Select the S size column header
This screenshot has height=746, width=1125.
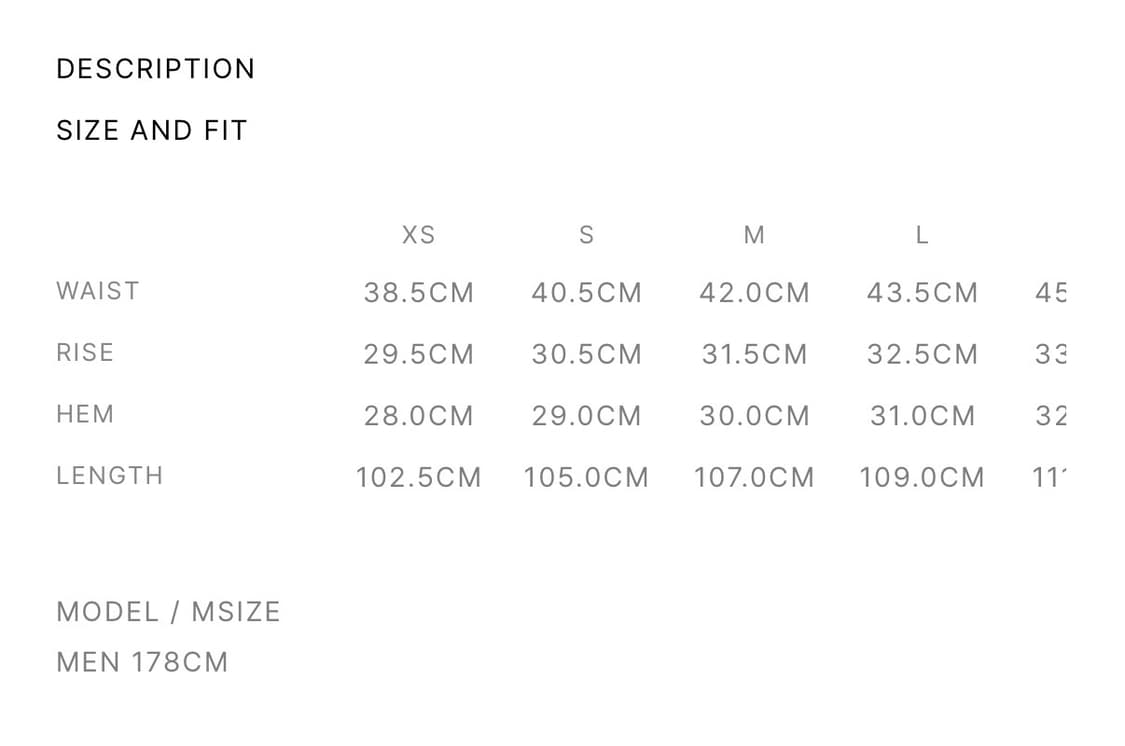tap(586, 235)
